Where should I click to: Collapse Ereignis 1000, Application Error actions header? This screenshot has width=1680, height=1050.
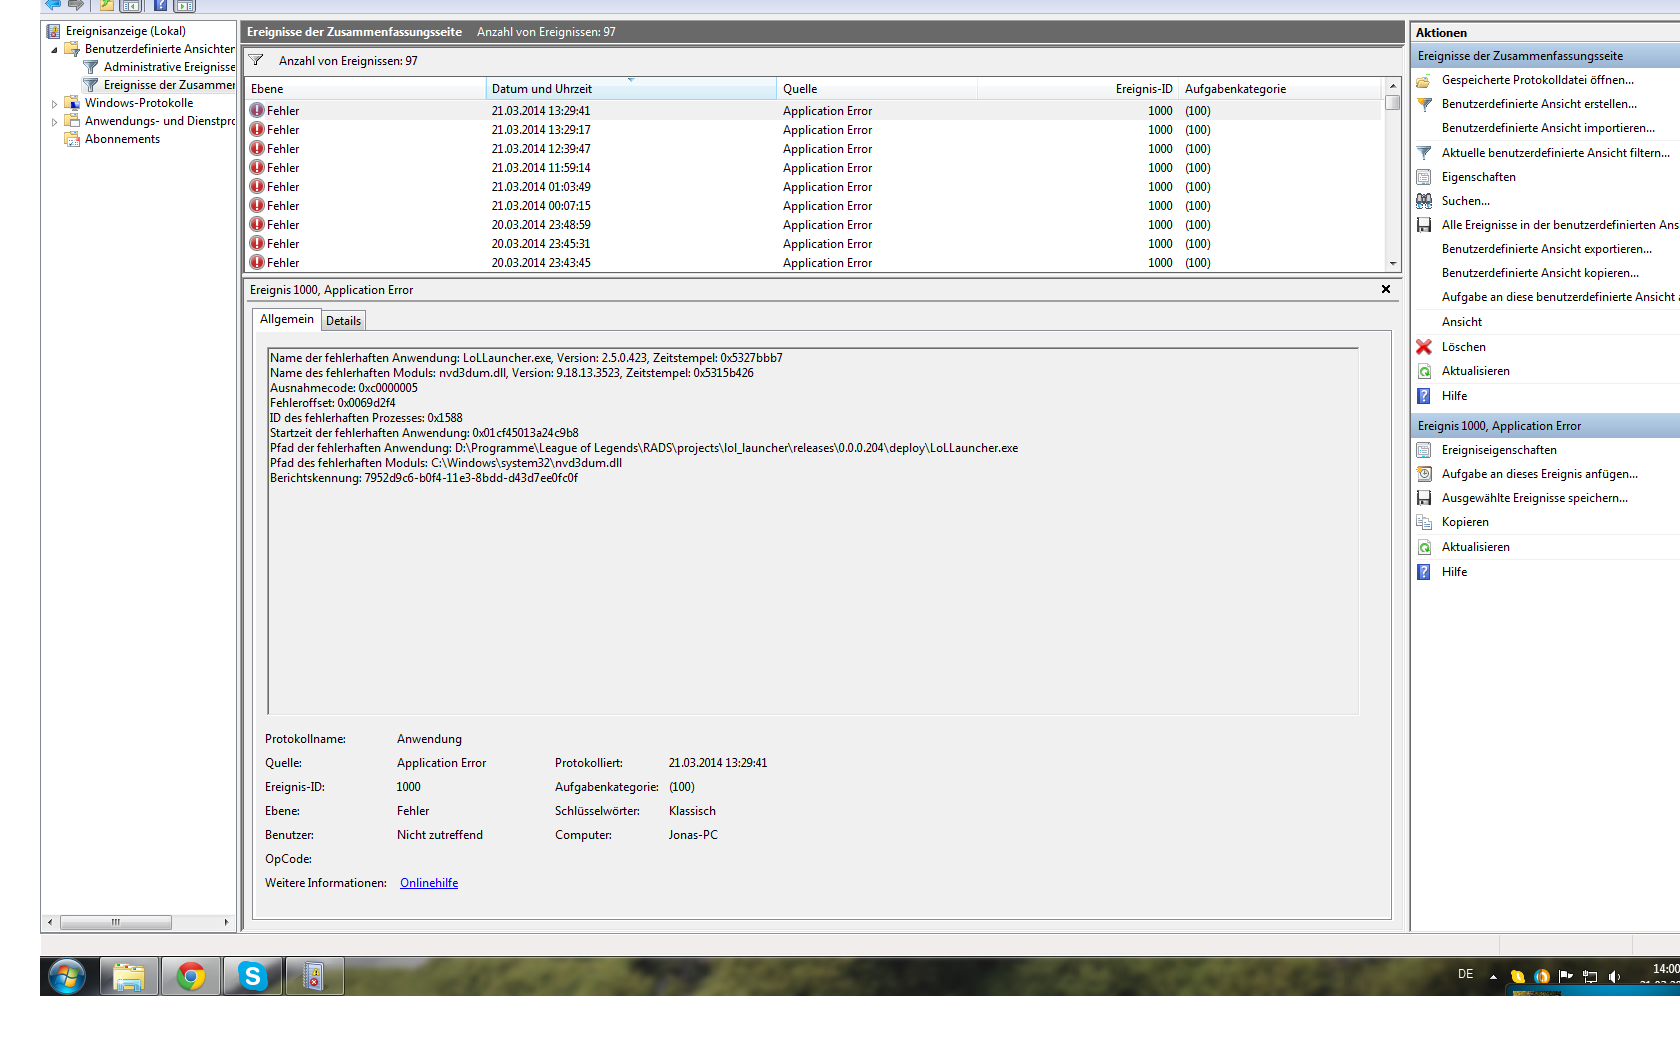pyautogui.click(x=1546, y=426)
